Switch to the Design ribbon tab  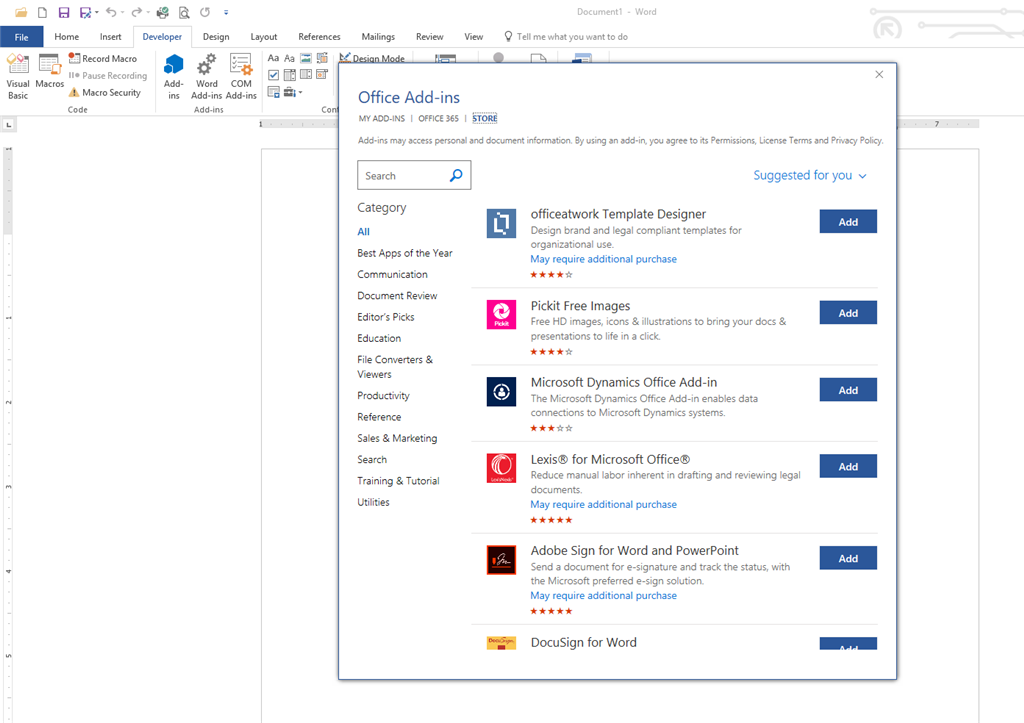[216, 37]
